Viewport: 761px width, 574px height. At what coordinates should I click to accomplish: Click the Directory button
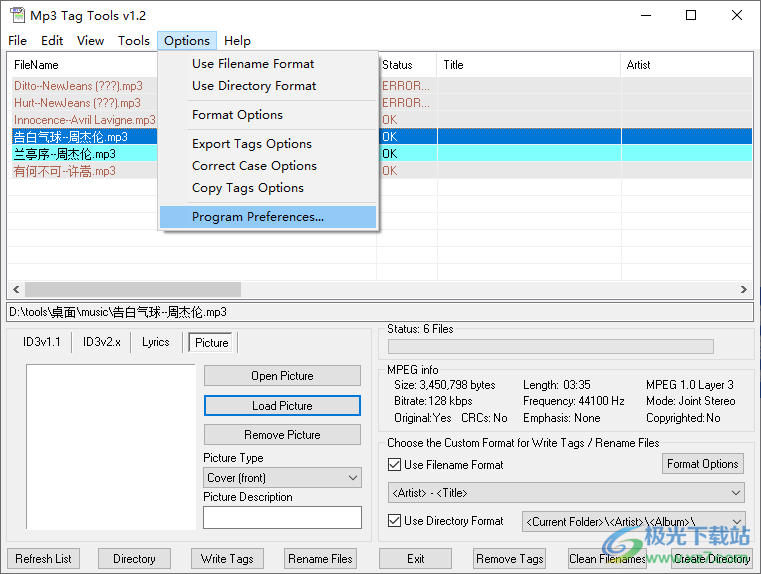134,559
